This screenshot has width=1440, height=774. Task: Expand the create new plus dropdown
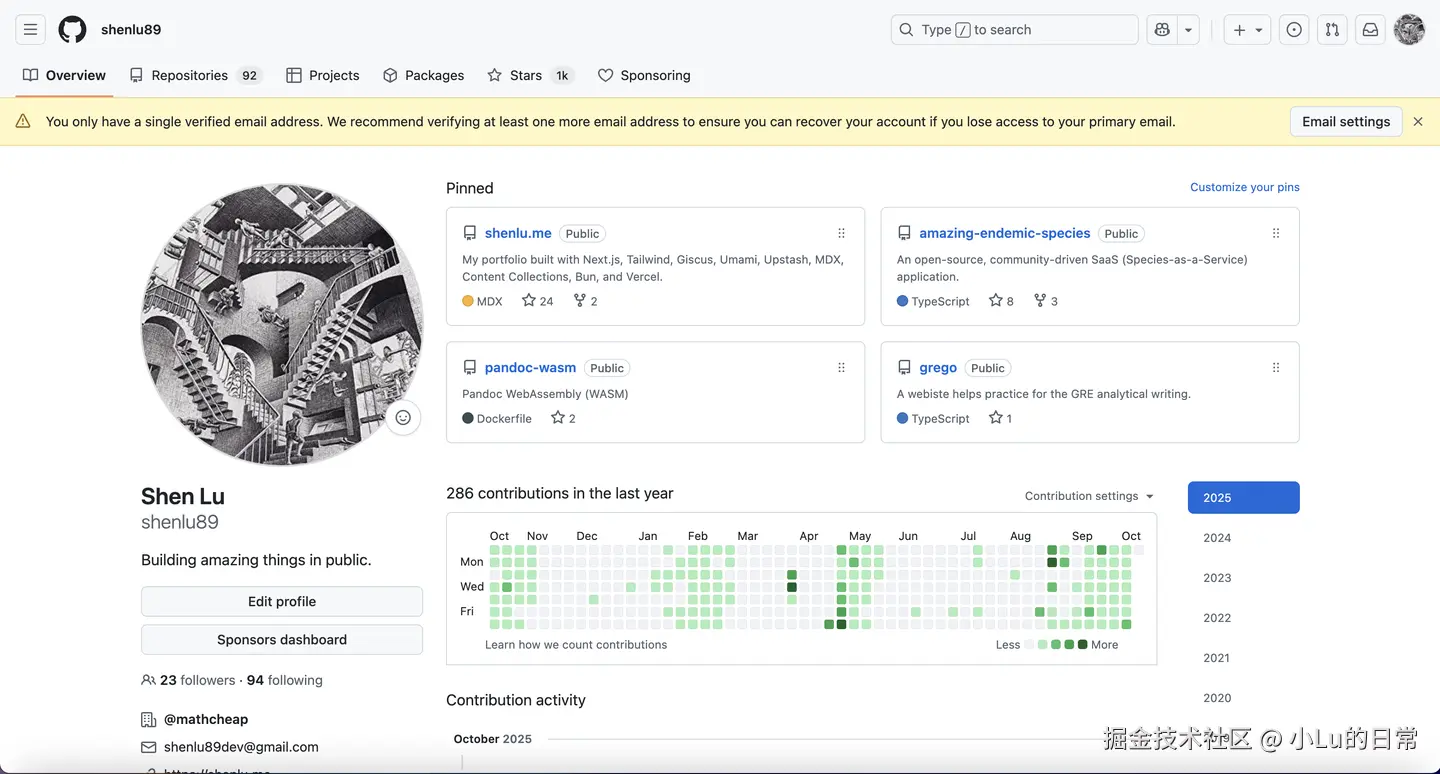click(1248, 30)
